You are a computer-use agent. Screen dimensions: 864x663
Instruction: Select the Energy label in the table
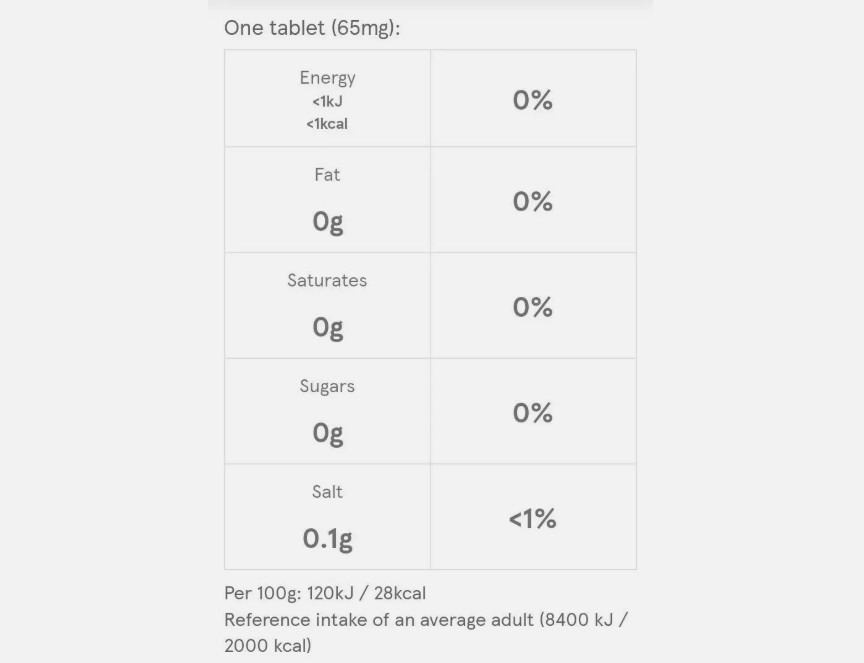pyautogui.click(x=327, y=78)
